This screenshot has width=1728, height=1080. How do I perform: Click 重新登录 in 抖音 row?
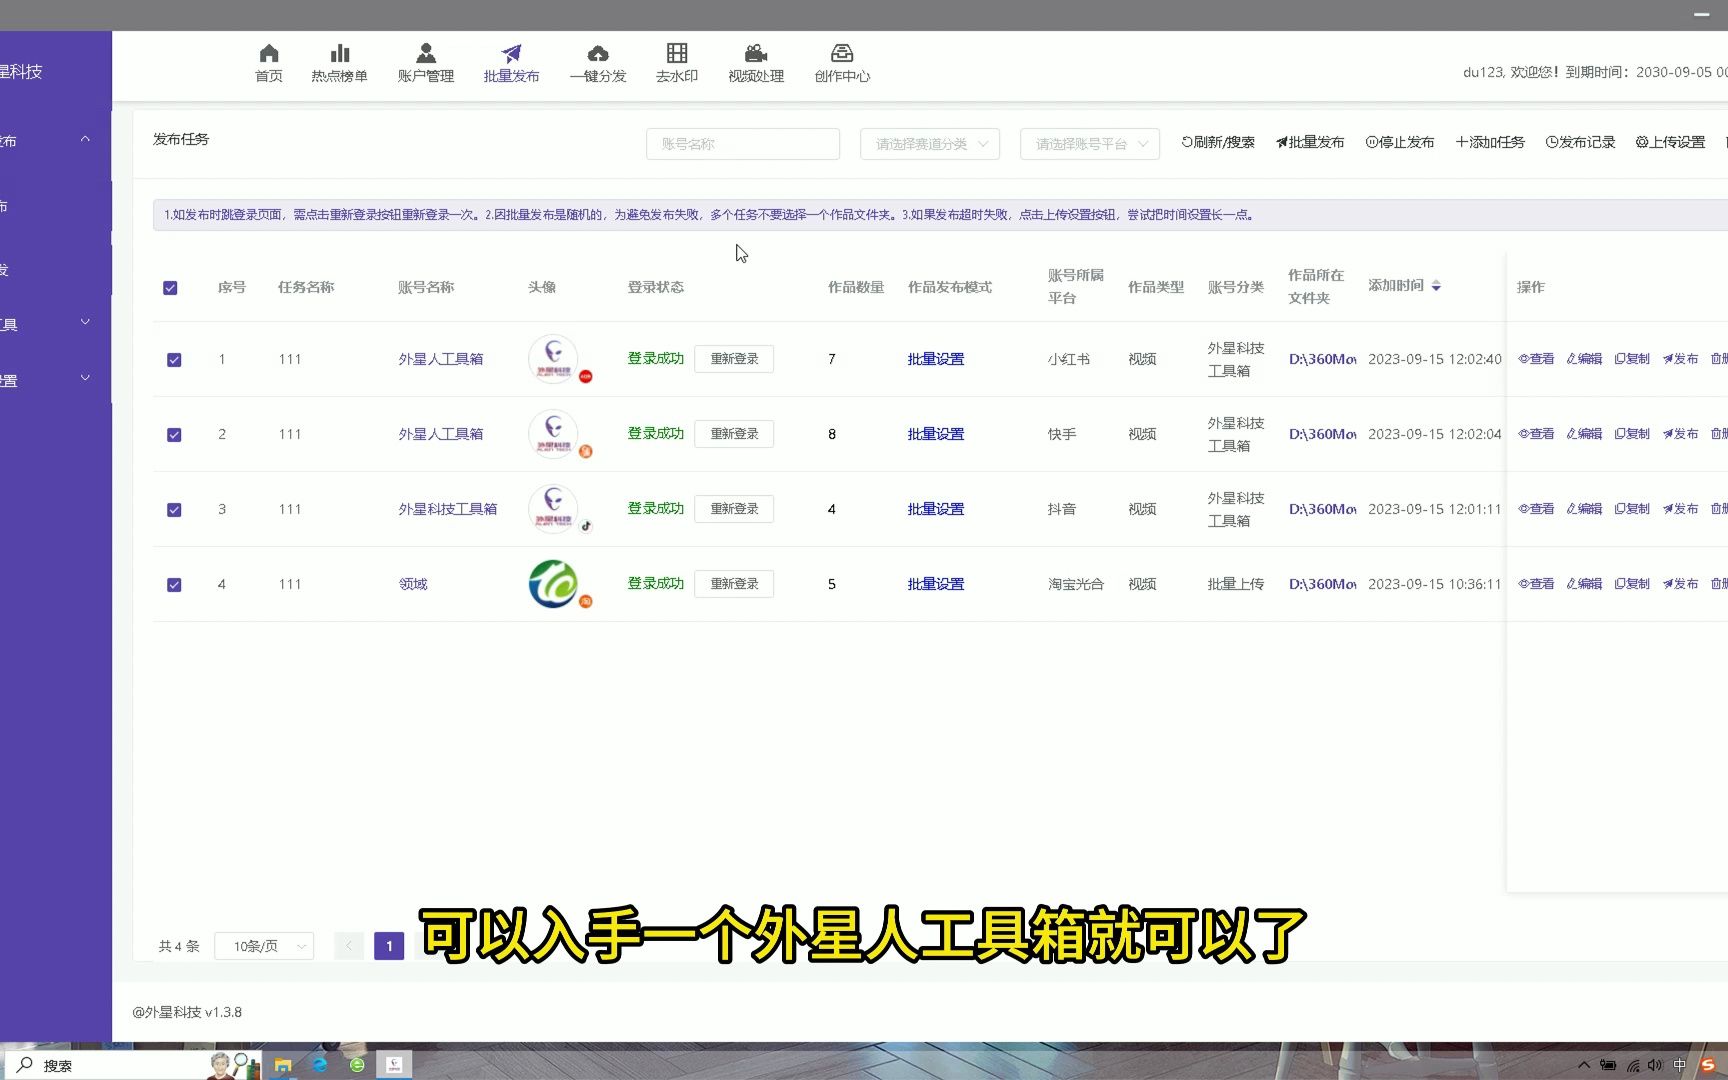pos(734,509)
